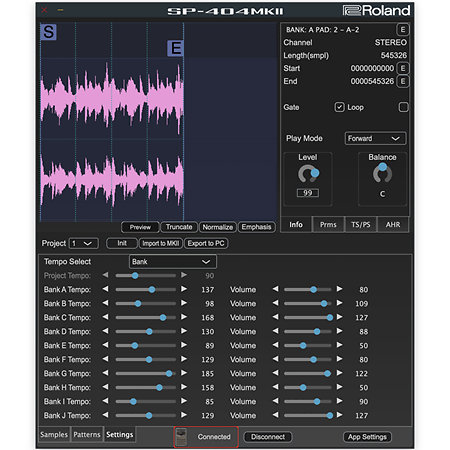This screenshot has width=450, height=450.
Task: Open the Tempo Select dropdown showing Bank
Action: [173, 262]
